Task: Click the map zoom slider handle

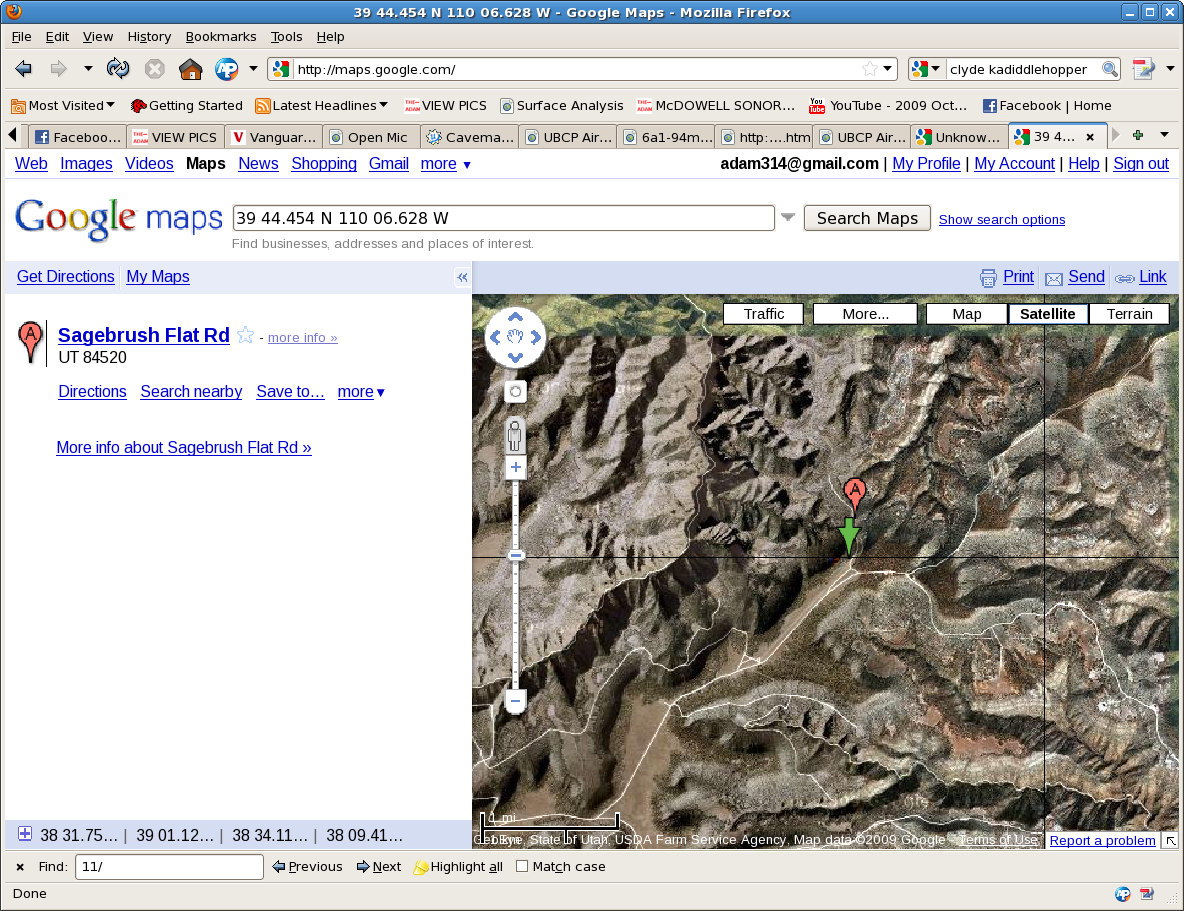Action: 516,555
